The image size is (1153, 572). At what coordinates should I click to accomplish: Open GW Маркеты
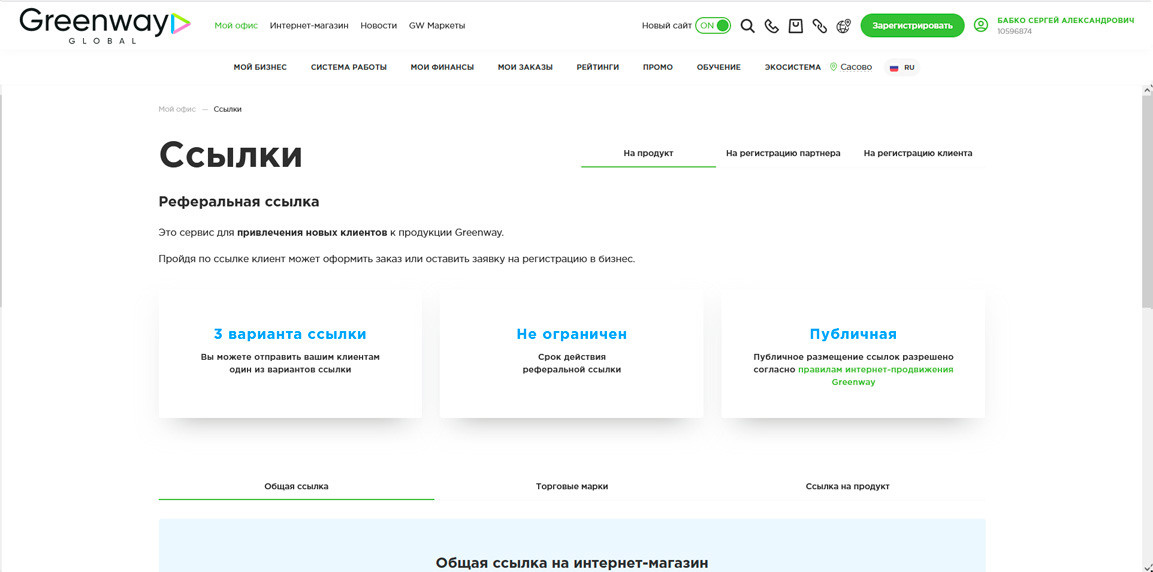pos(437,25)
